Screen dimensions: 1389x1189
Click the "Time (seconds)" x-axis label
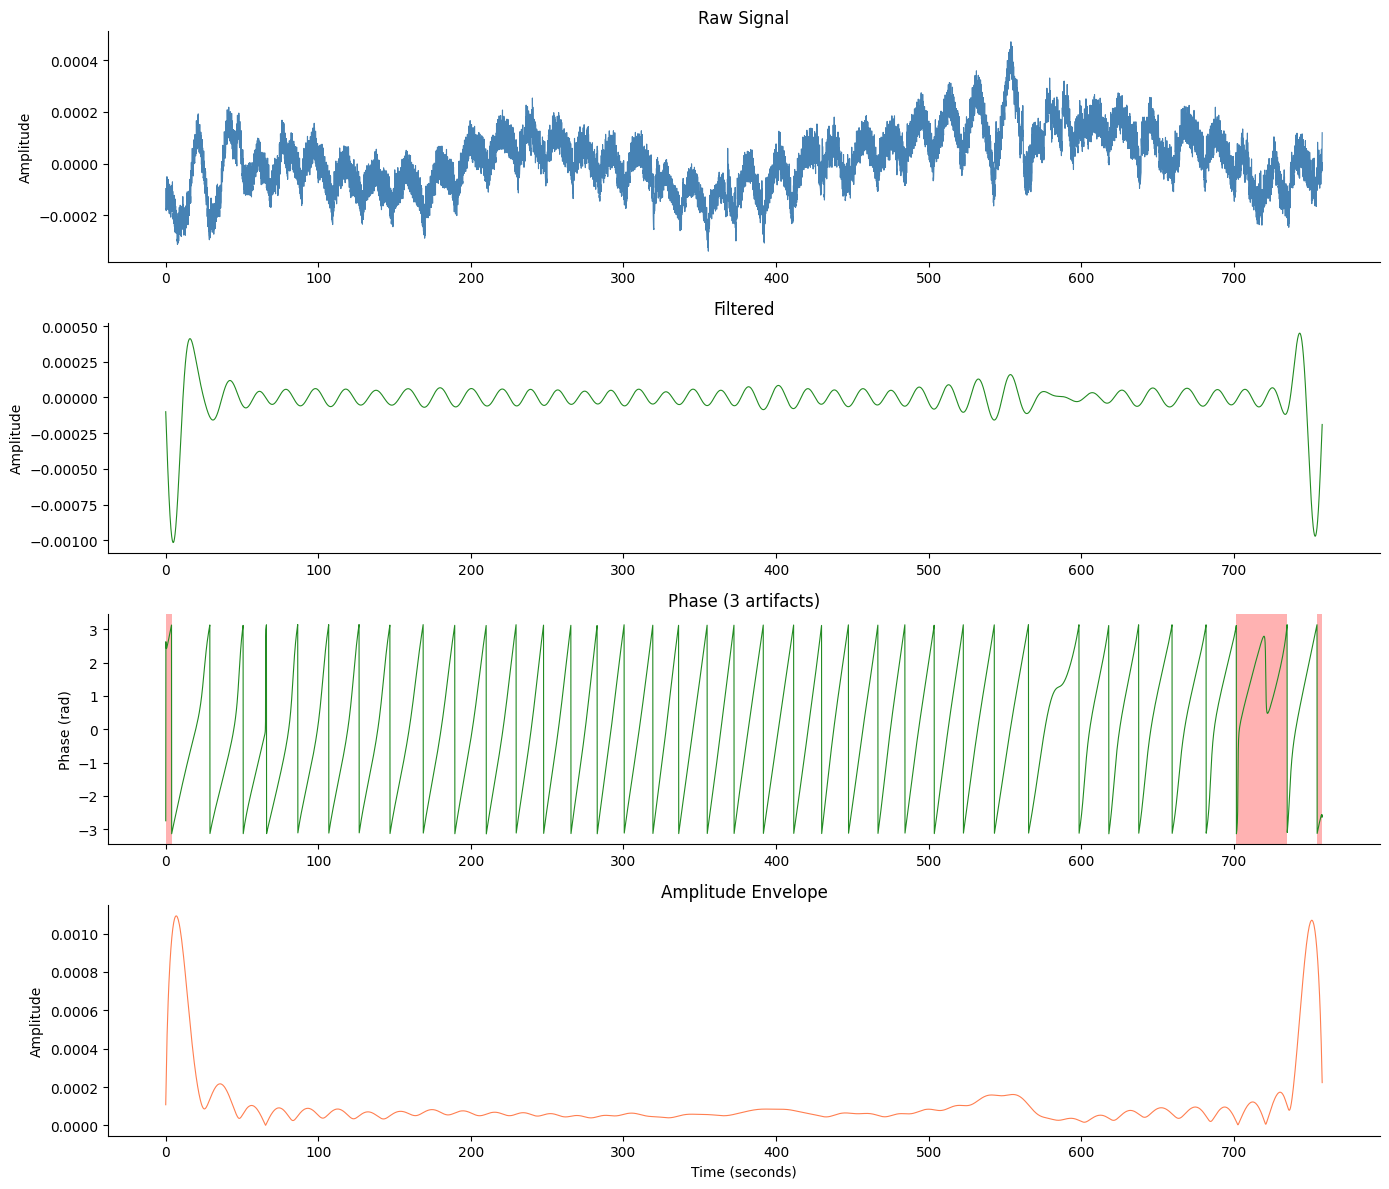743,1171
